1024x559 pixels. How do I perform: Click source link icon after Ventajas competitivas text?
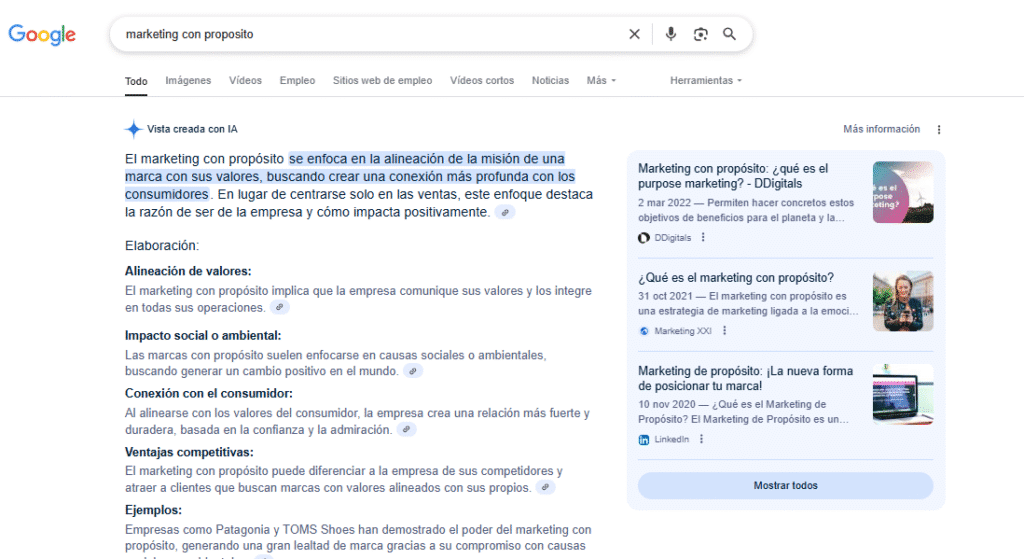(546, 487)
